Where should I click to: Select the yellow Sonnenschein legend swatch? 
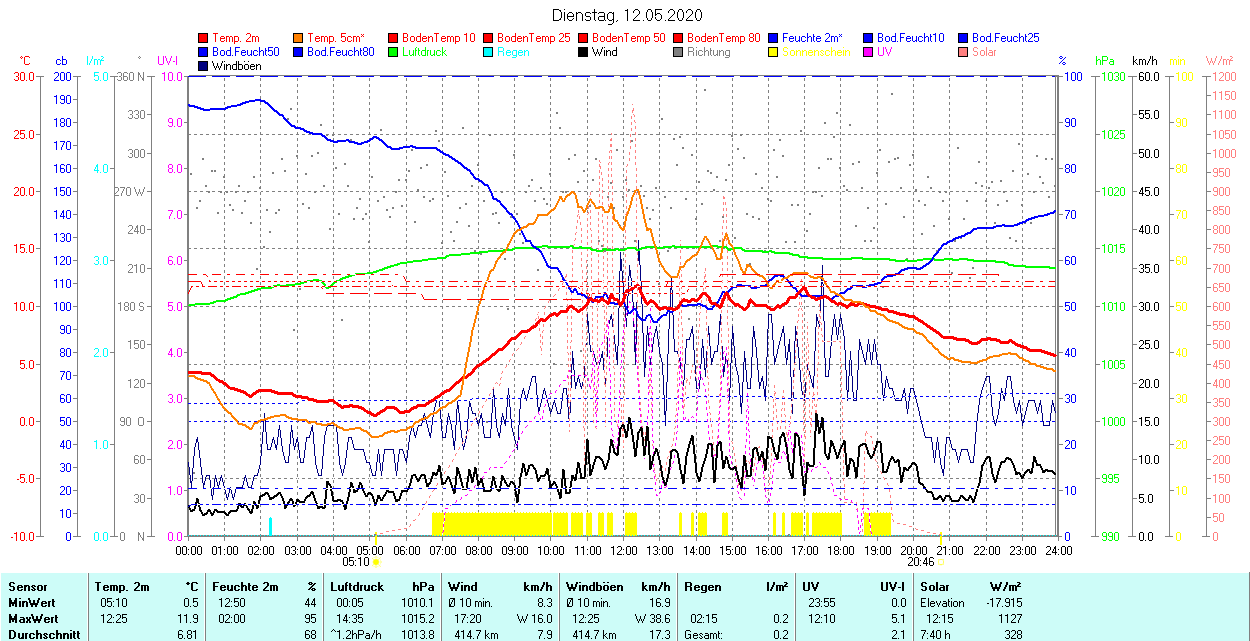tap(772, 52)
